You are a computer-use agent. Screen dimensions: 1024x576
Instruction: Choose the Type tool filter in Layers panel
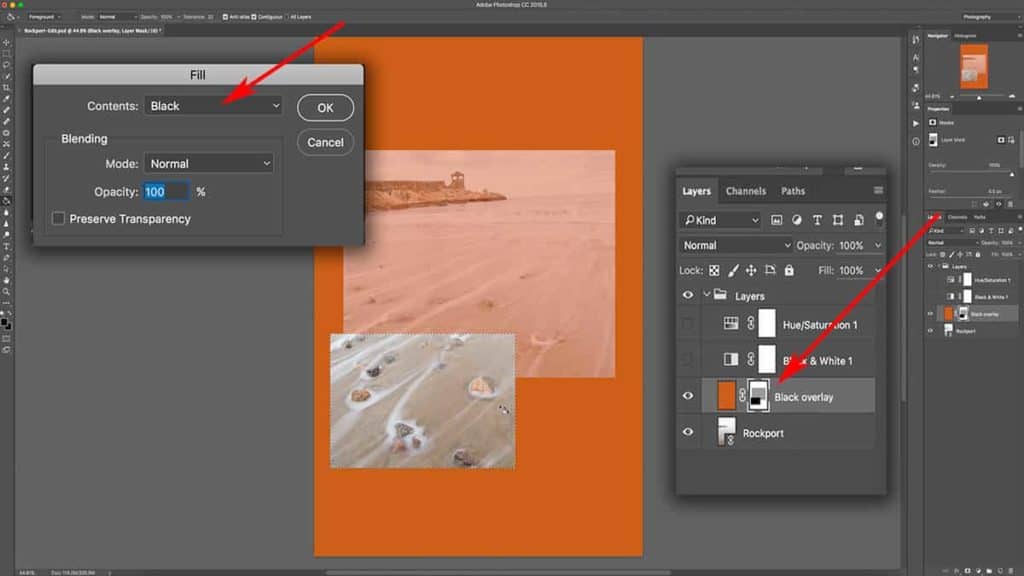pos(818,220)
